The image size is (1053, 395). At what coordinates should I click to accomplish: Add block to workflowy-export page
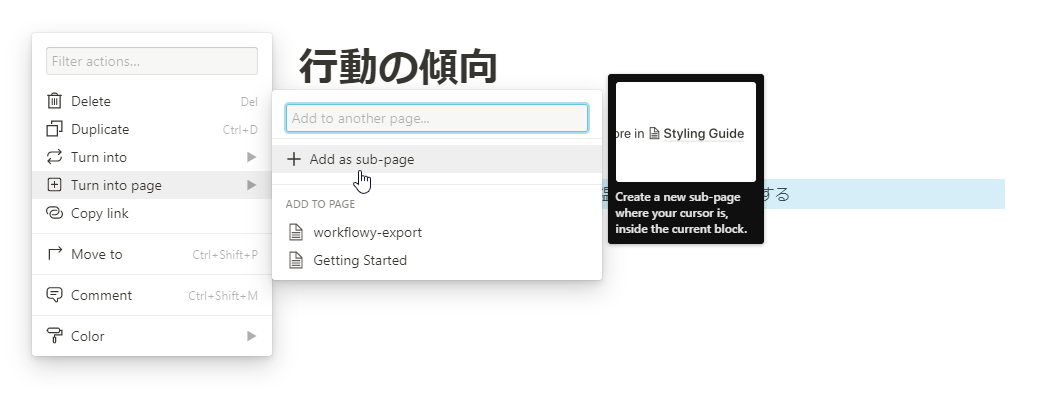(437, 232)
